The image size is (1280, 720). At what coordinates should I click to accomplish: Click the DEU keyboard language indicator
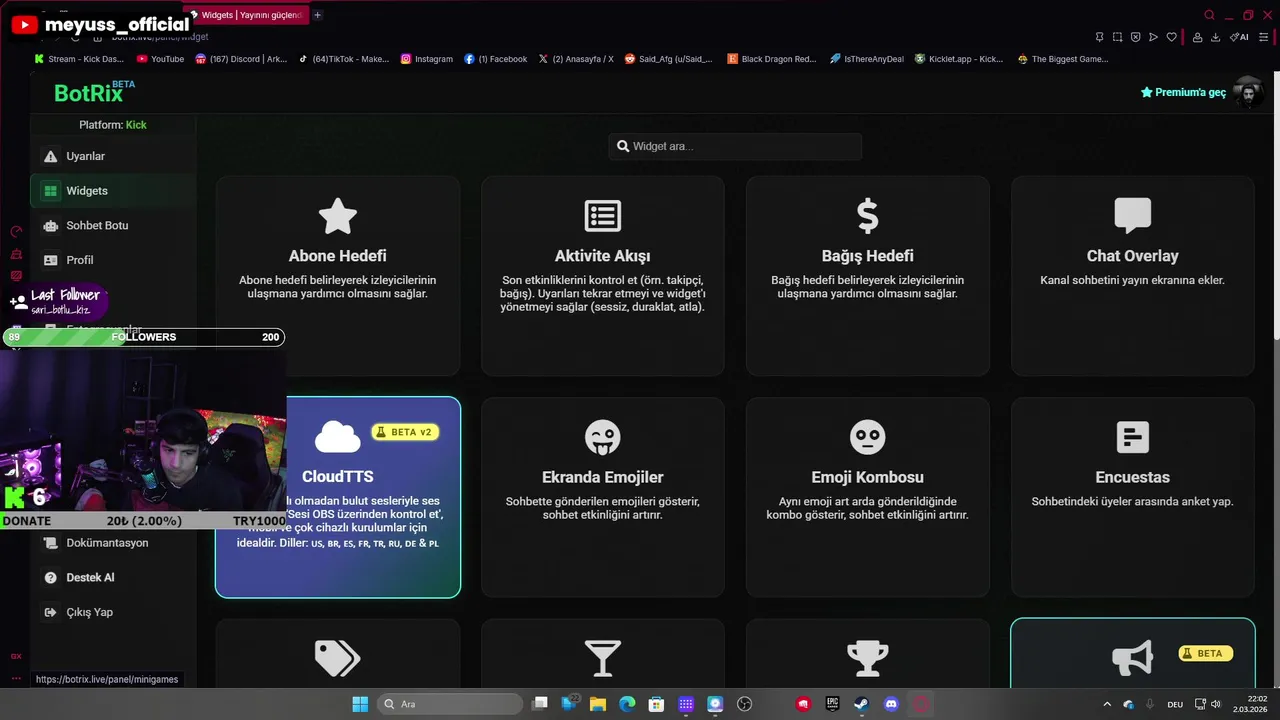(x=1176, y=704)
